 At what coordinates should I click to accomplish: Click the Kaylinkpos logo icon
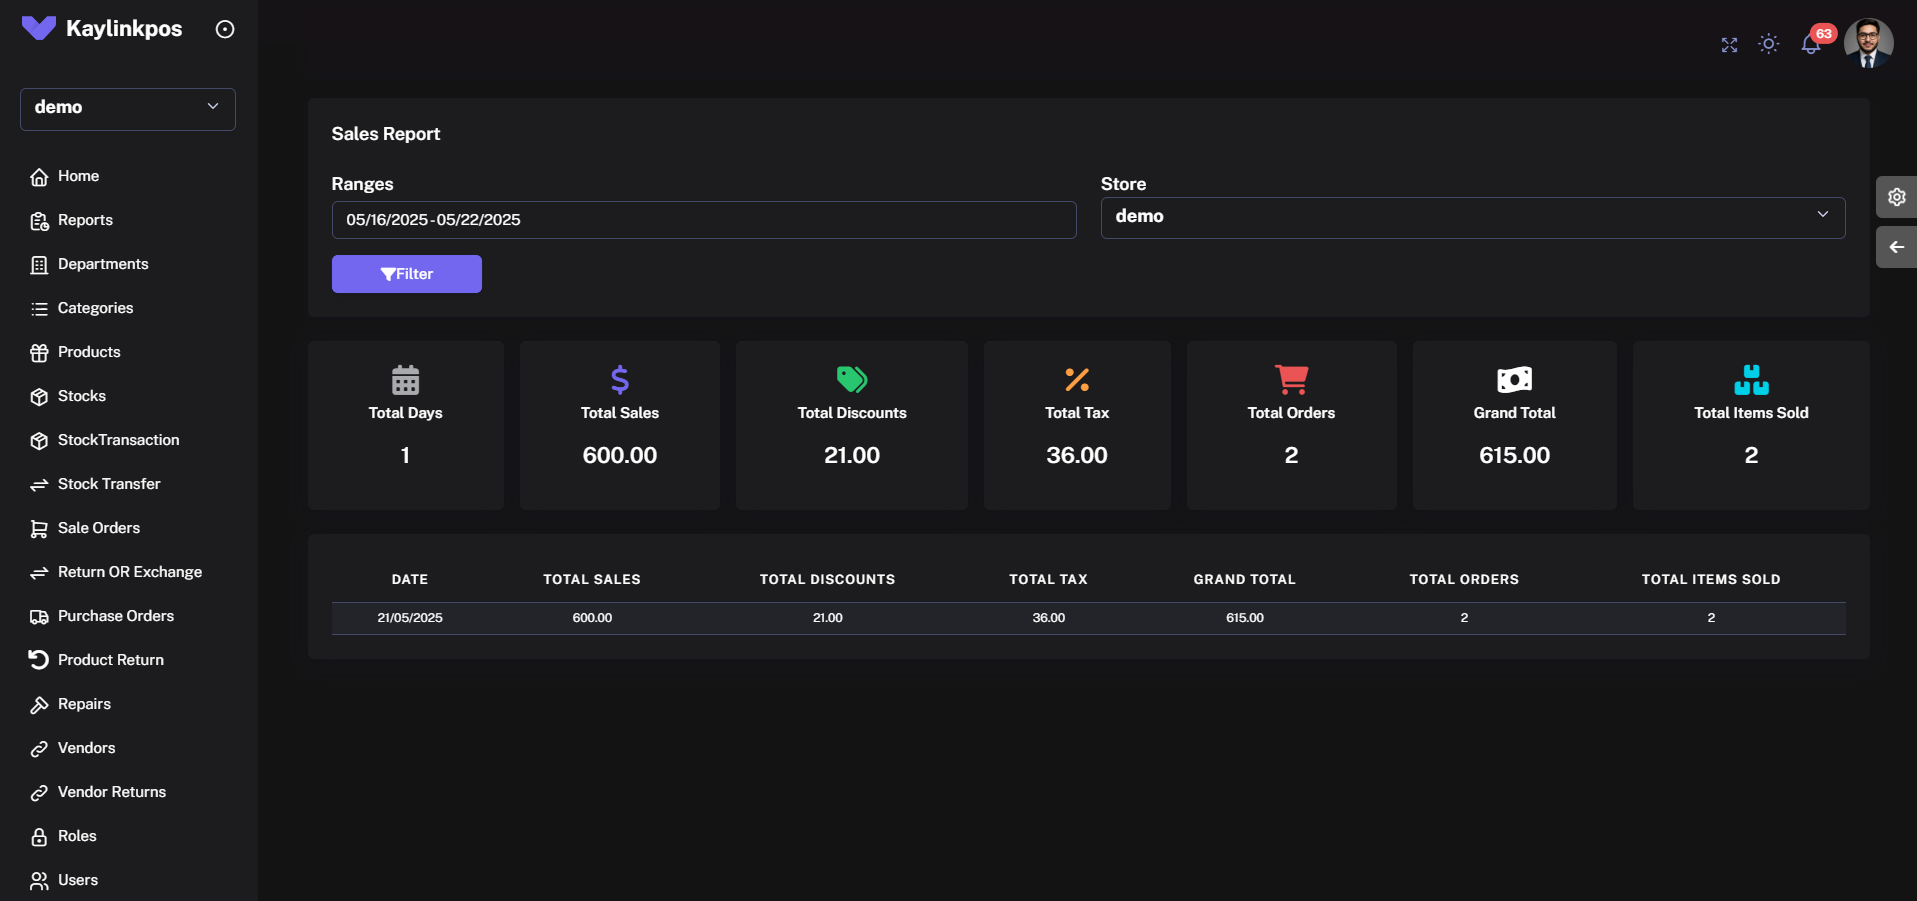click(39, 28)
